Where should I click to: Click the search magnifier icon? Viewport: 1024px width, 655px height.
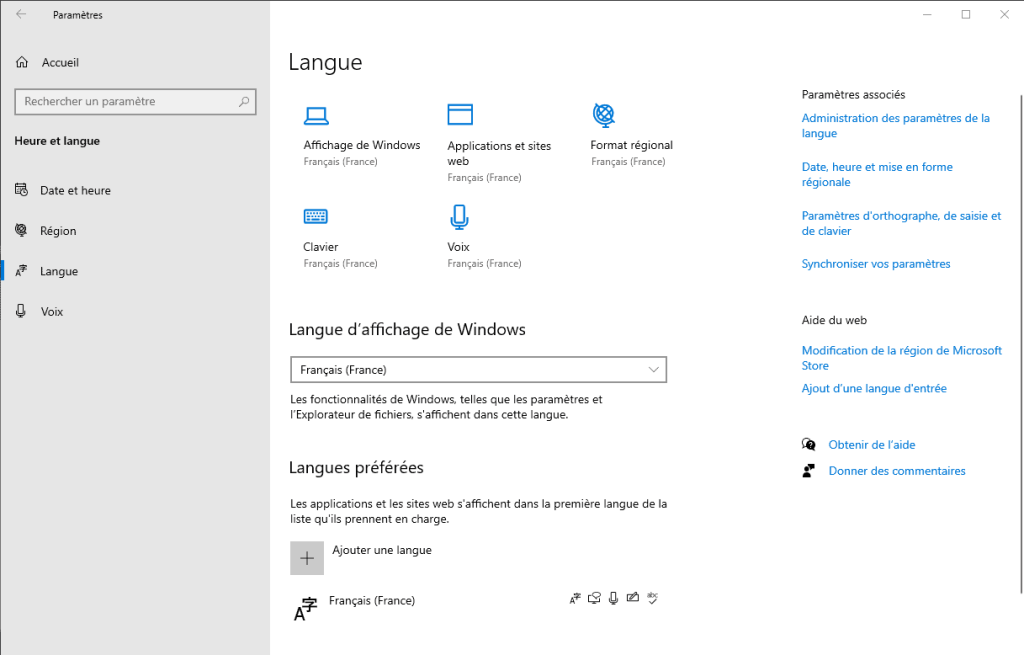[x=243, y=102]
